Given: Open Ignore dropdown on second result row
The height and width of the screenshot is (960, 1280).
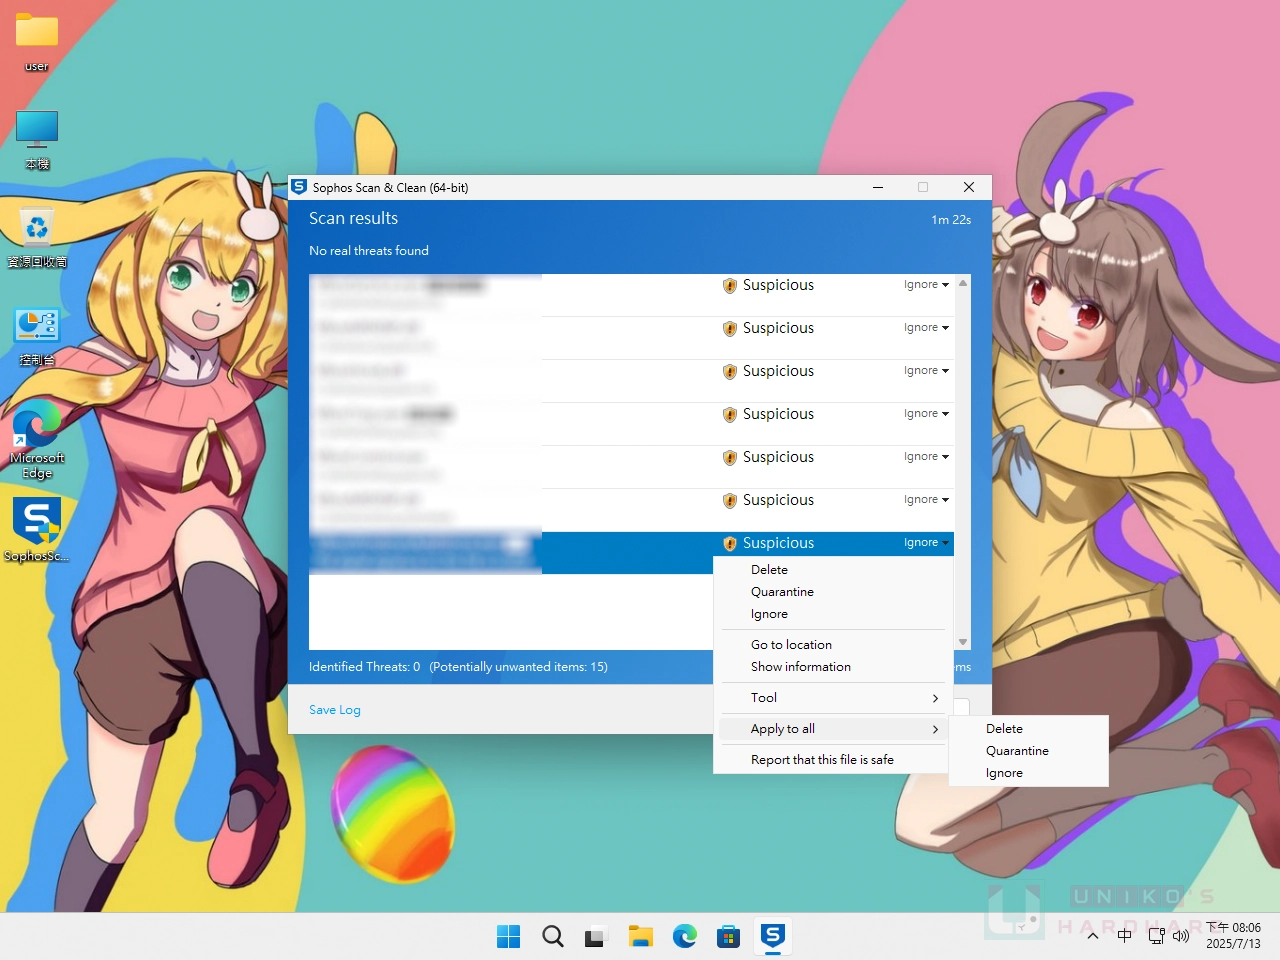Looking at the screenshot, I should [926, 328].
